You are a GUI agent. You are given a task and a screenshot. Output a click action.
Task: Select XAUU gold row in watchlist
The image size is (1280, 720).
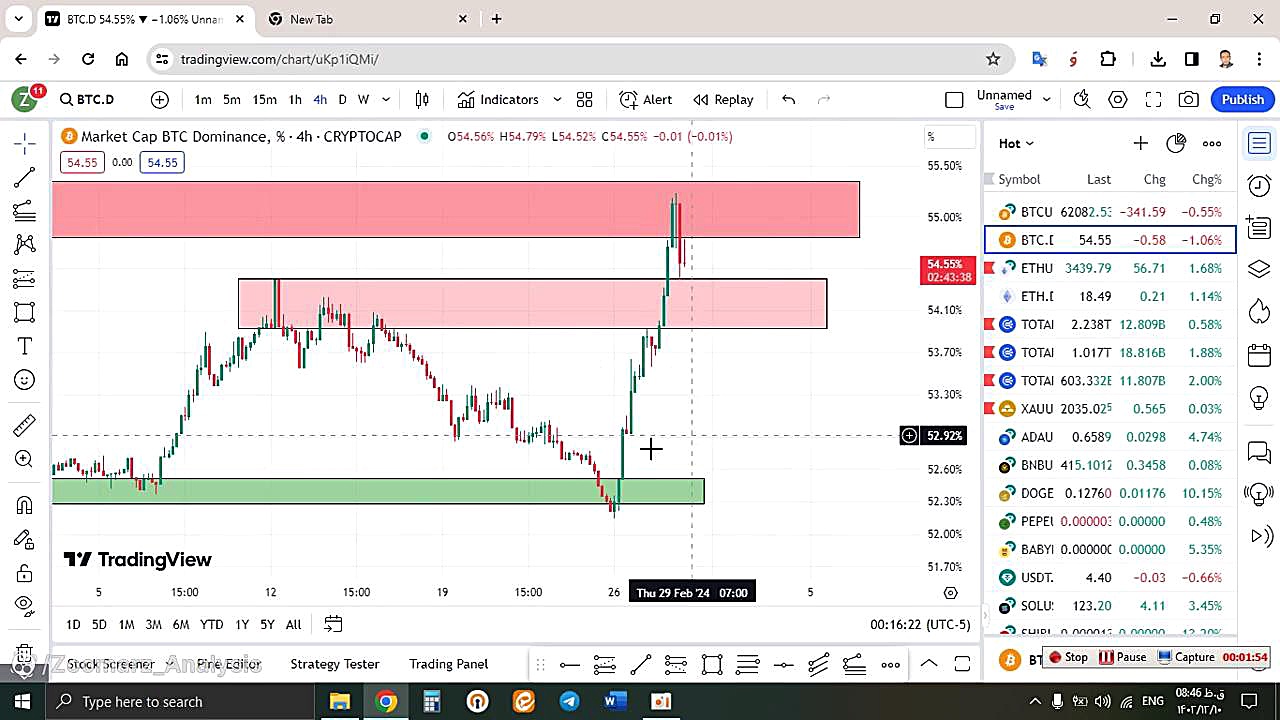(x=1110, y=408)
